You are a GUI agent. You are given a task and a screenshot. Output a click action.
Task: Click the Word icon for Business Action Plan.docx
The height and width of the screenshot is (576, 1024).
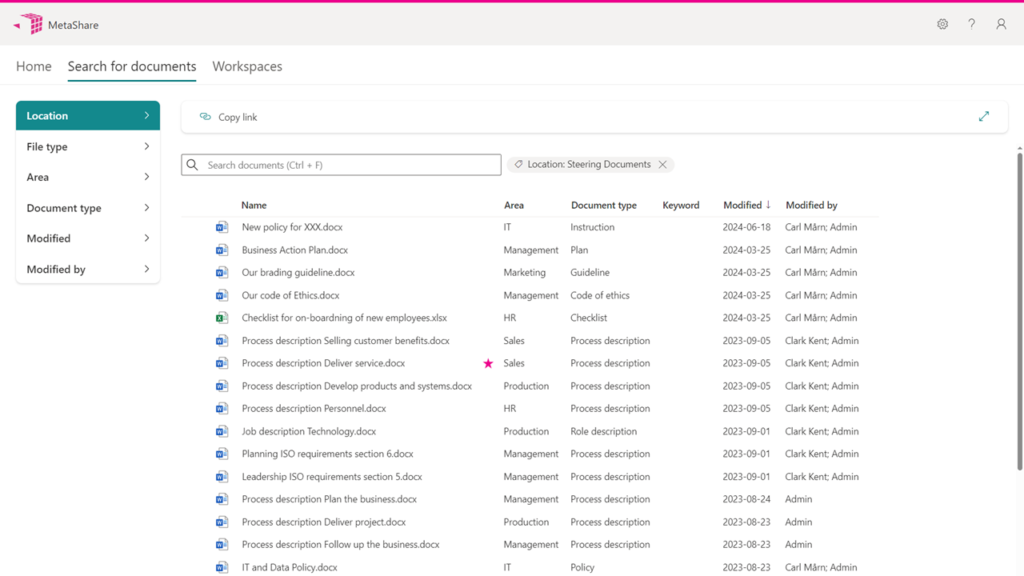tap(222, 250)
